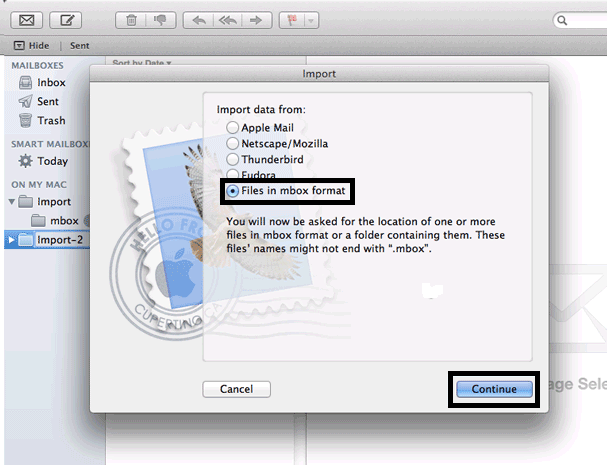Hide the mailbox list

[x=31, y=46]
